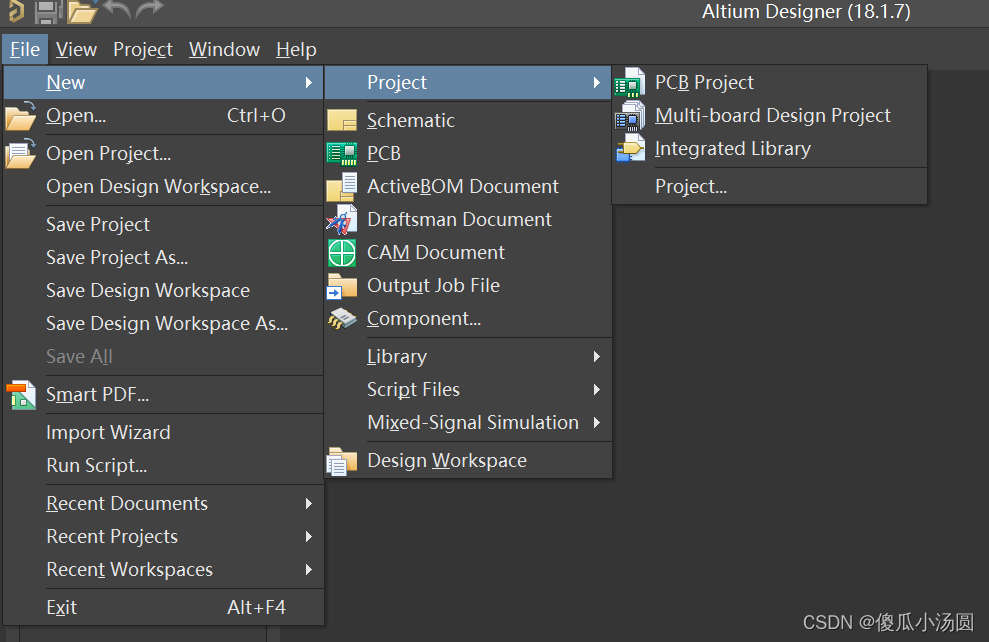Select the Recent Documents label

127,503
